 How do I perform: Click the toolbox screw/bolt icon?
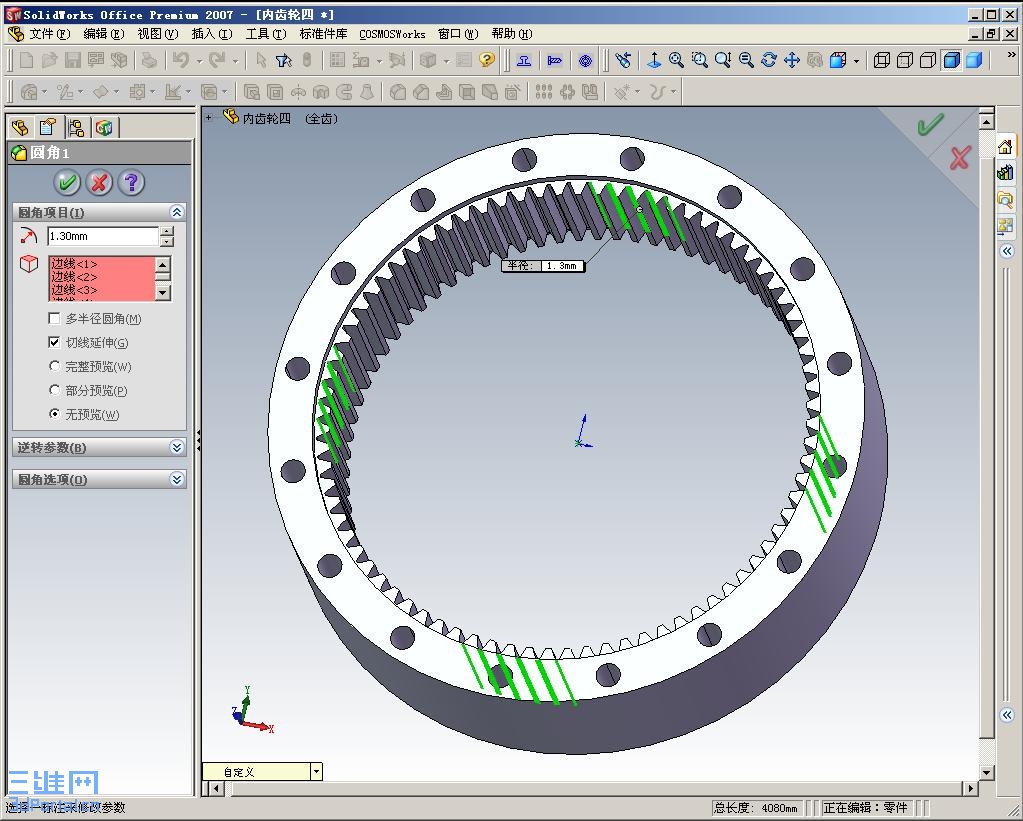pos(555,61)
